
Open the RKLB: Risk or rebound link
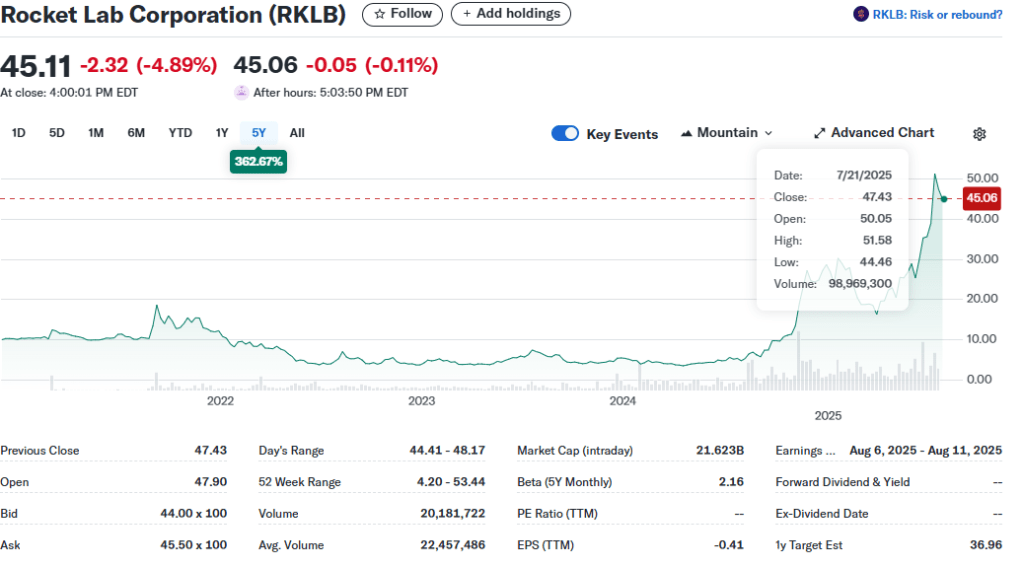(x=937, y=14)
